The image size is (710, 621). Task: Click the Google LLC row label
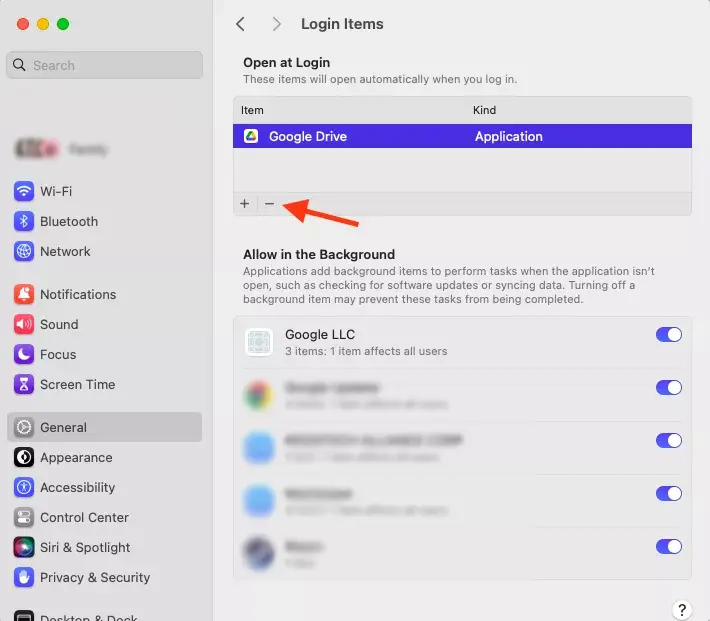320,334
